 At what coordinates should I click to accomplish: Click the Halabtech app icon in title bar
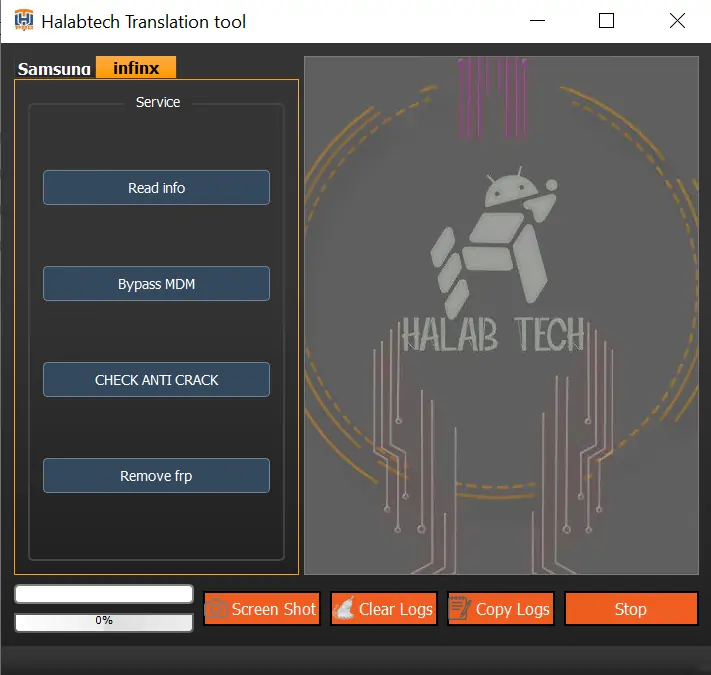(24, 20)
